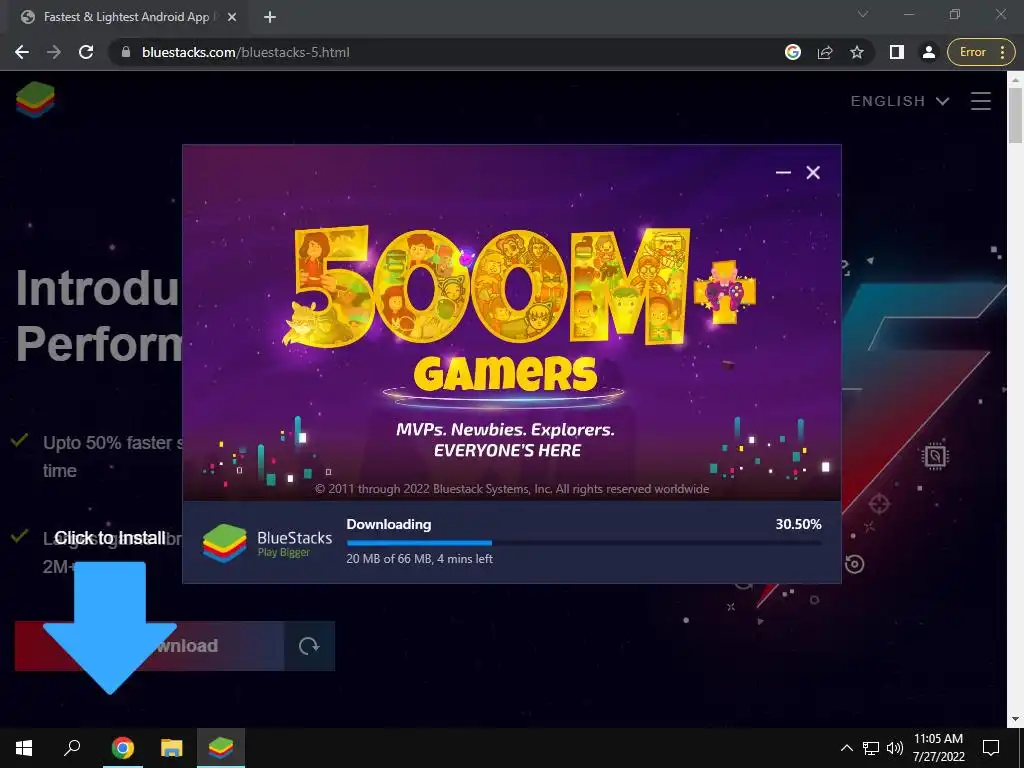Open volume control tray icon

pyautogui.click(x=895, y=748)
